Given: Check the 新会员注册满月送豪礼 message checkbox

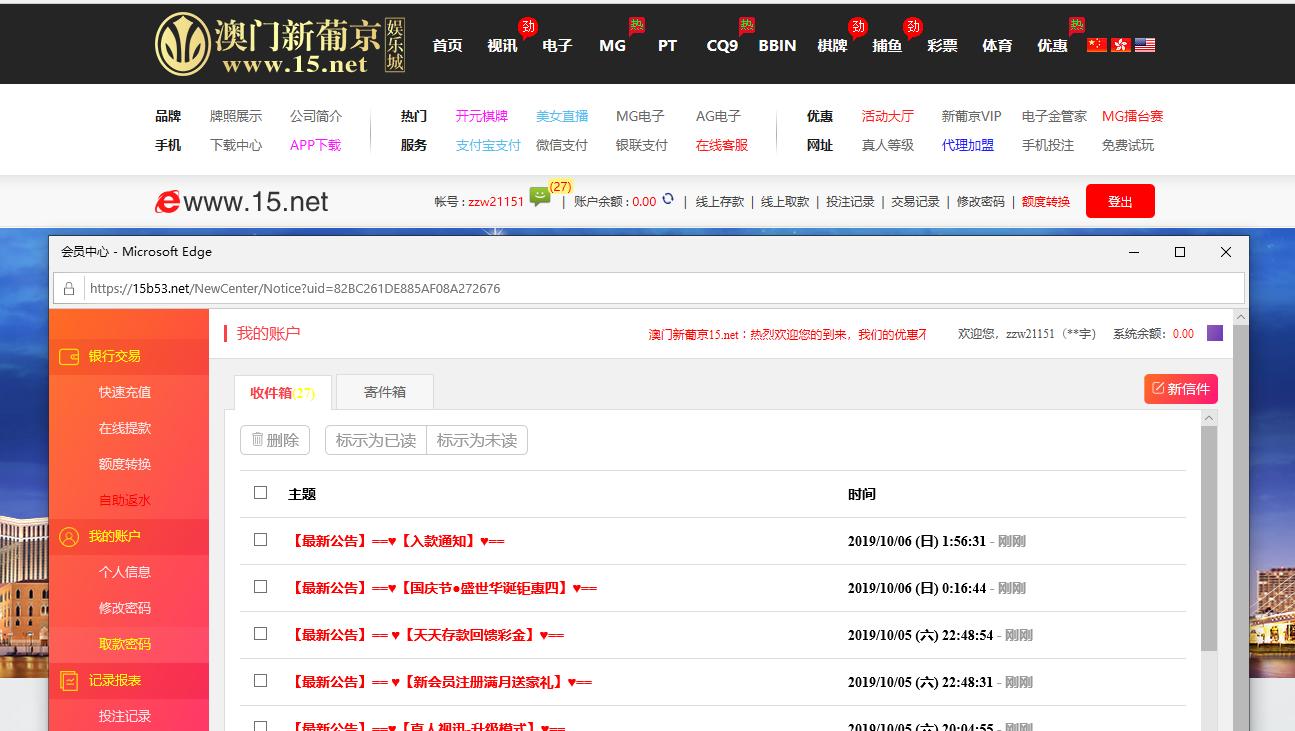Looking at the screenshot, I should click(261, 680).
